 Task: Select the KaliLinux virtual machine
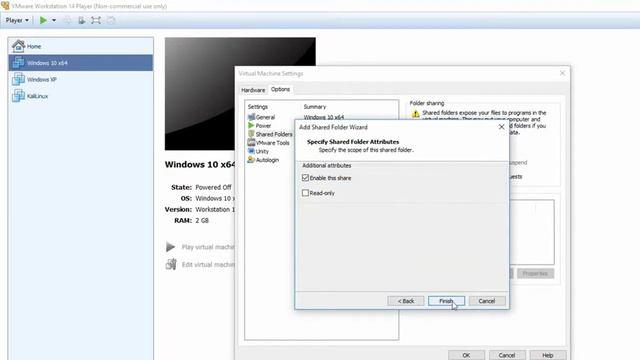(x=81, y=96)
